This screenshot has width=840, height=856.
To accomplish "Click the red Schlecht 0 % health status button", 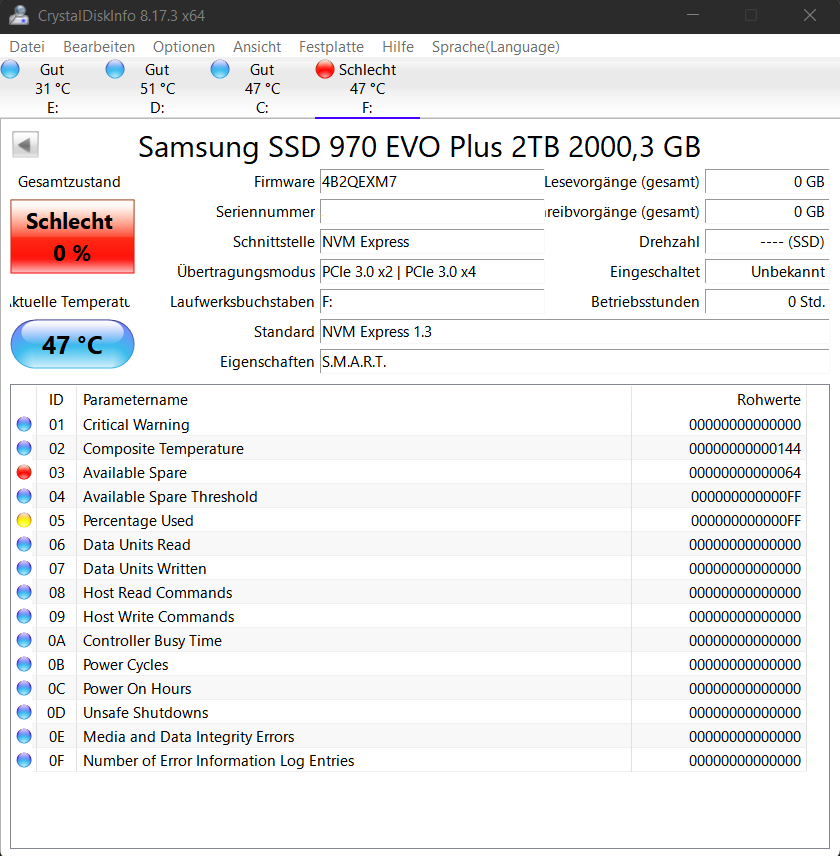I will click(73, 236).
